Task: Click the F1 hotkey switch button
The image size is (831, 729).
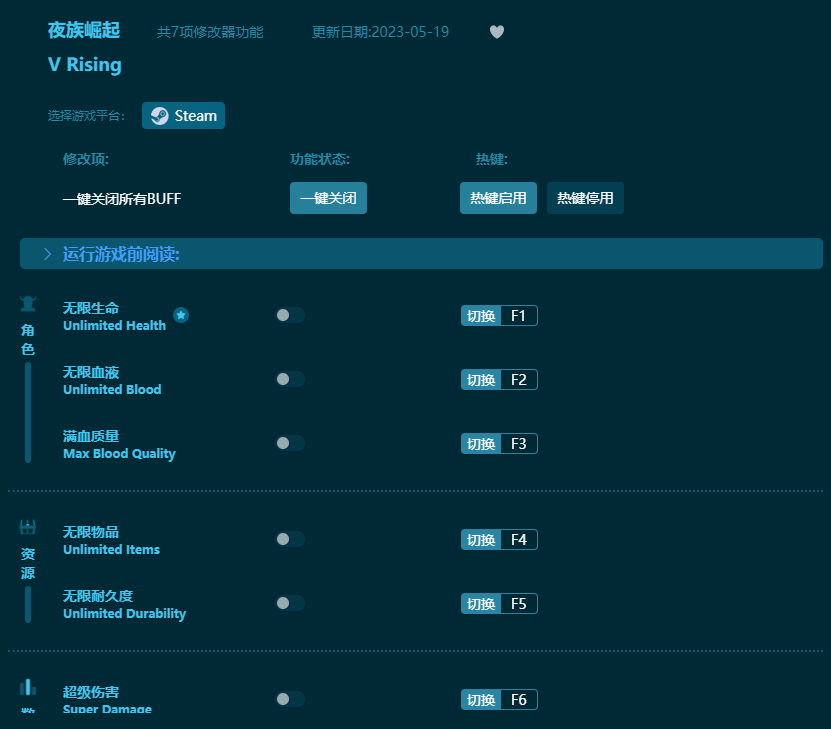Action: pos(499,316)
